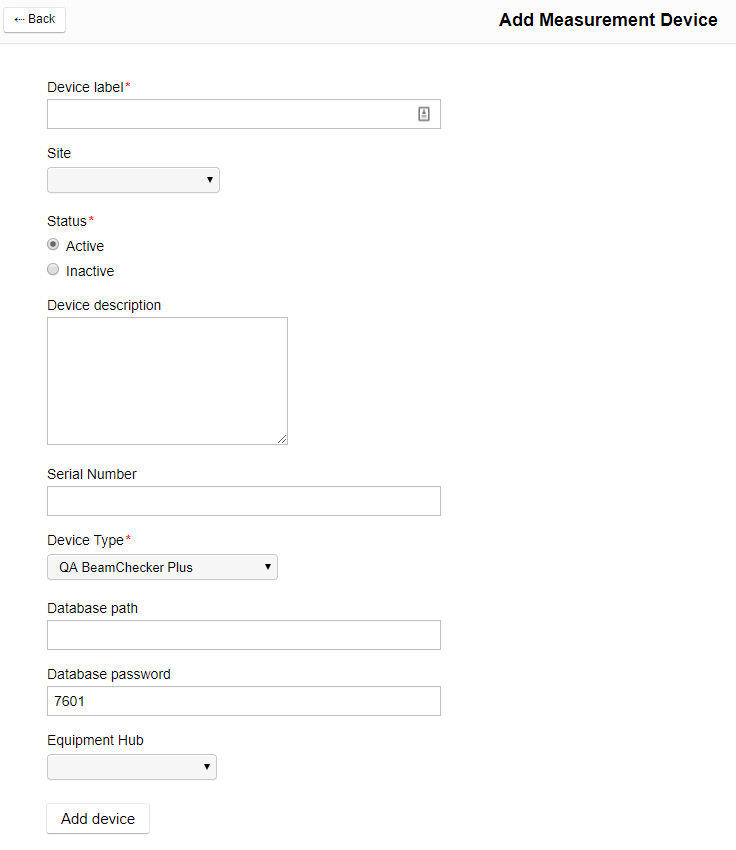Expand the Device Type dropdown showing QA BeamChecker Plus
This screenshot has height=850, width=736.
click(x=162, y=567)
